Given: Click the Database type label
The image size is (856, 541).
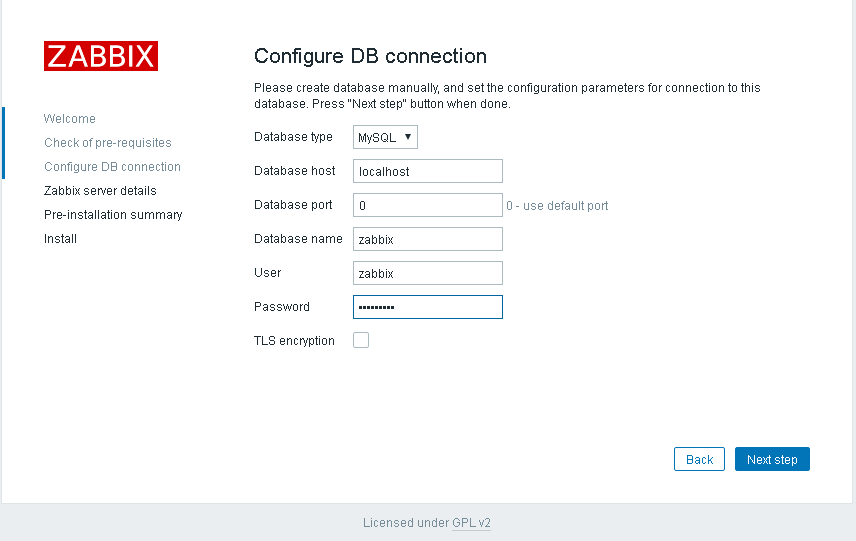Looking at the screenshot, I should (293, 137).
